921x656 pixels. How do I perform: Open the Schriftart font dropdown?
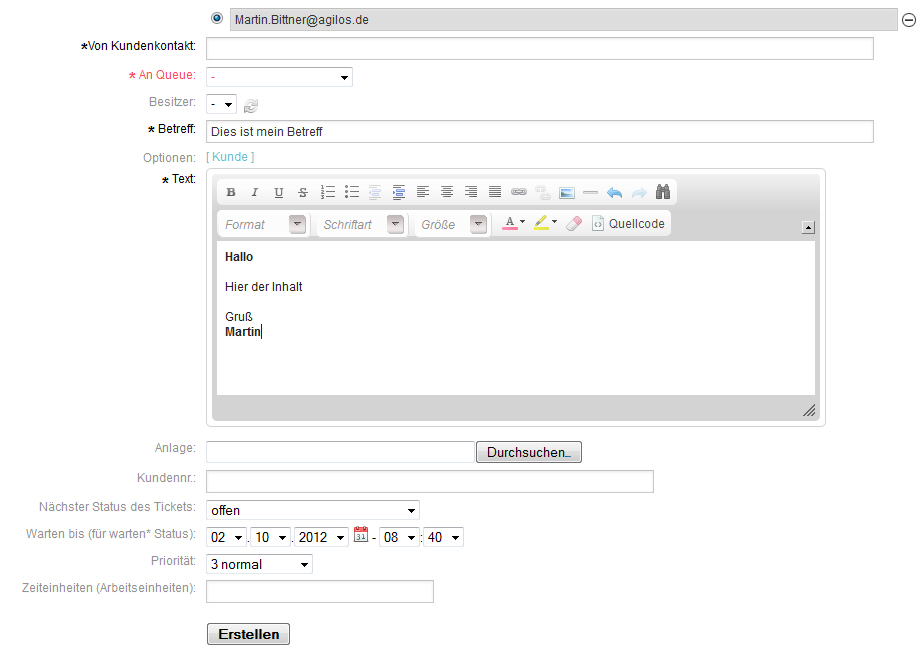click(362, 224)
